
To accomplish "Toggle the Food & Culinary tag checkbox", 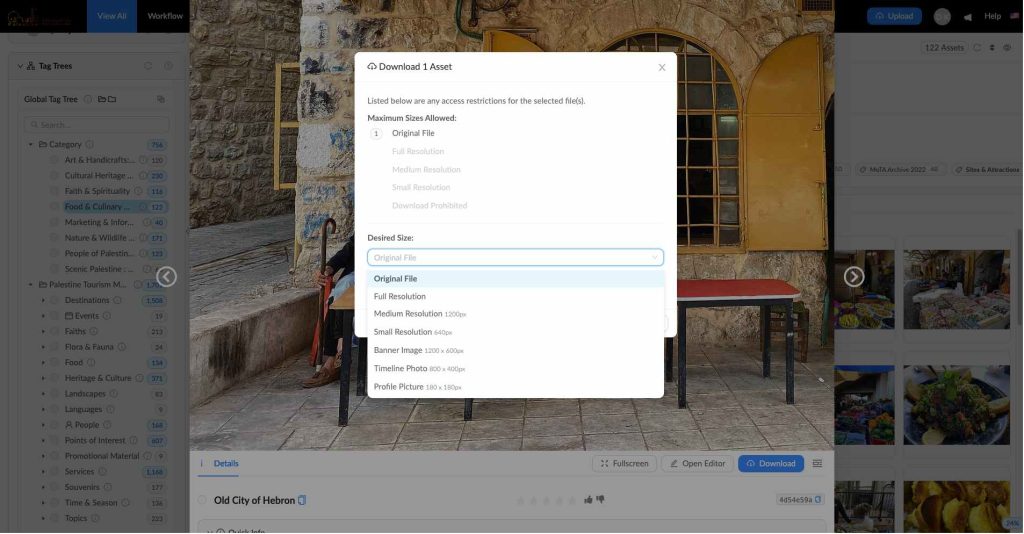I will [x=56, y=207].
